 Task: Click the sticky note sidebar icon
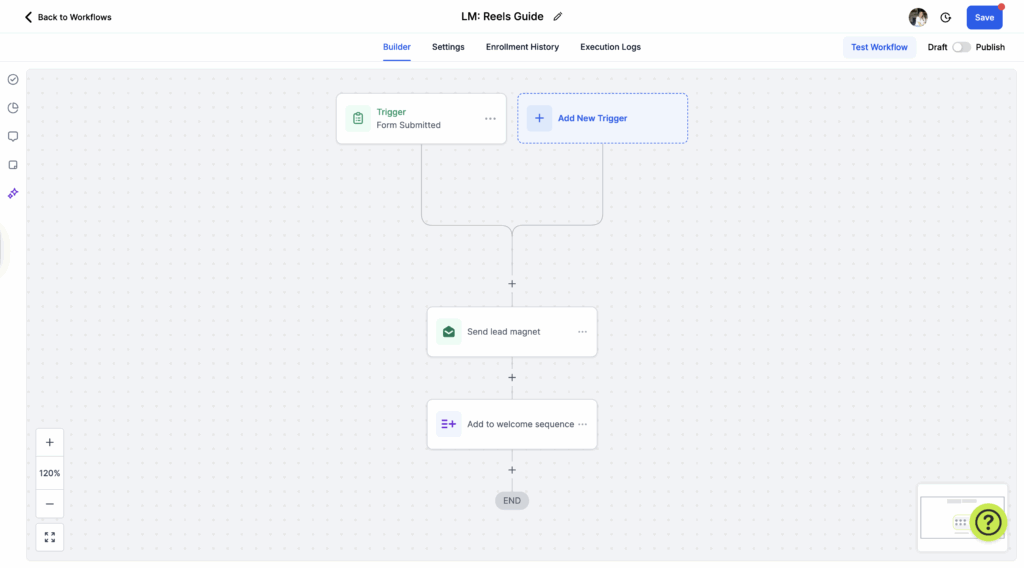[x=13, y=165]
